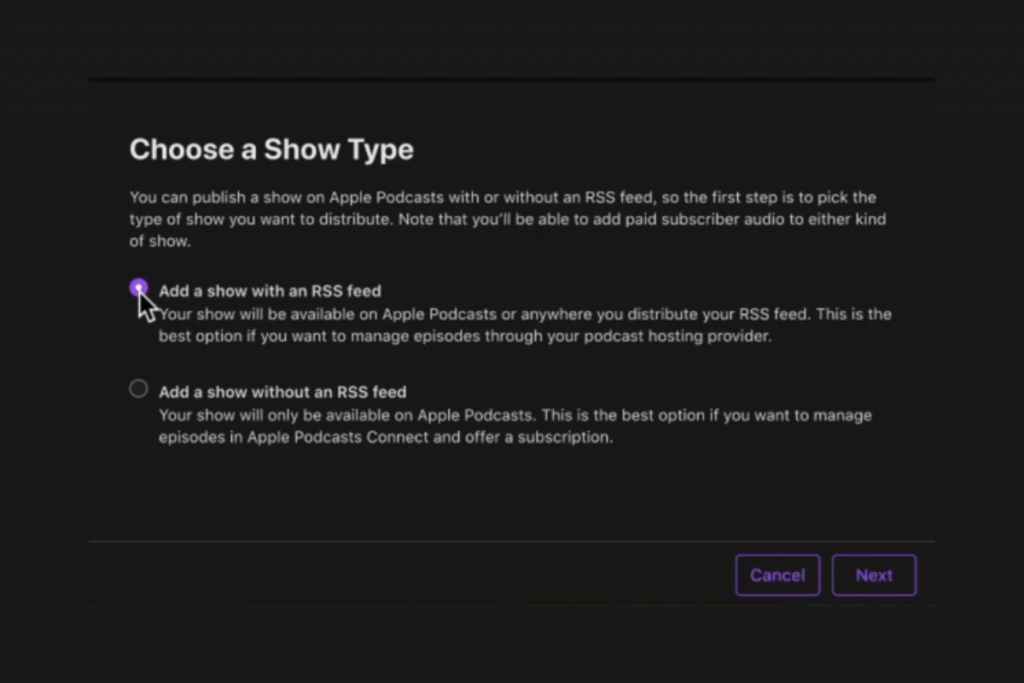Select the 'Add a show with an RSS feed' radio button

click(139, 289)
